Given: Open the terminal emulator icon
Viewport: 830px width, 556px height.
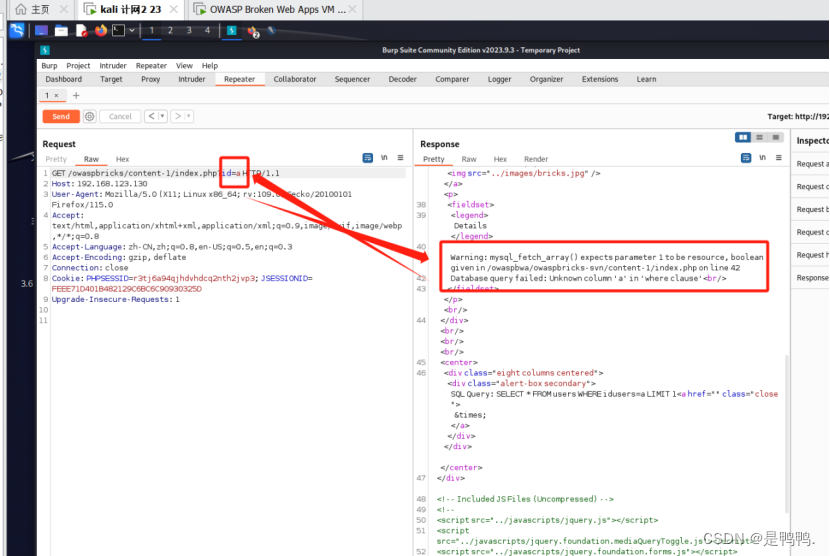Looking at the screenshot, I should point(119,30).
